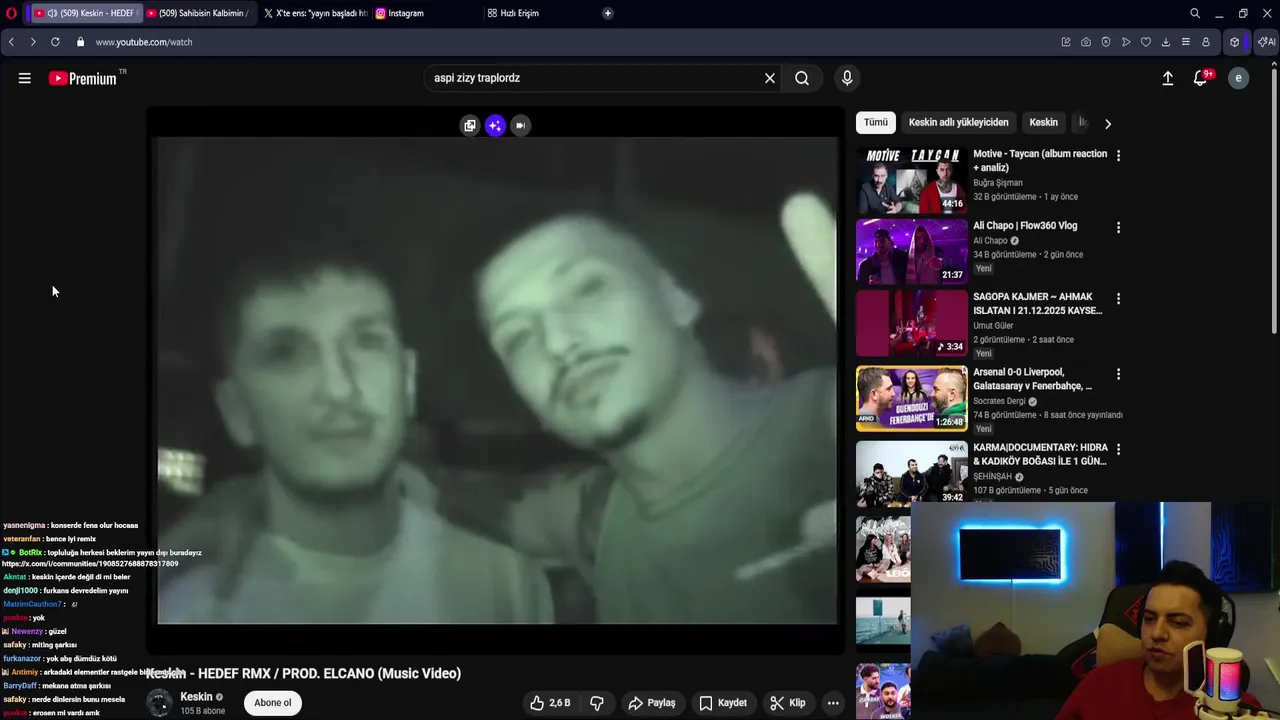Create a clip with Klip button
The height and width of the screenshot is (720, 1280).
[x=788, y=703]
